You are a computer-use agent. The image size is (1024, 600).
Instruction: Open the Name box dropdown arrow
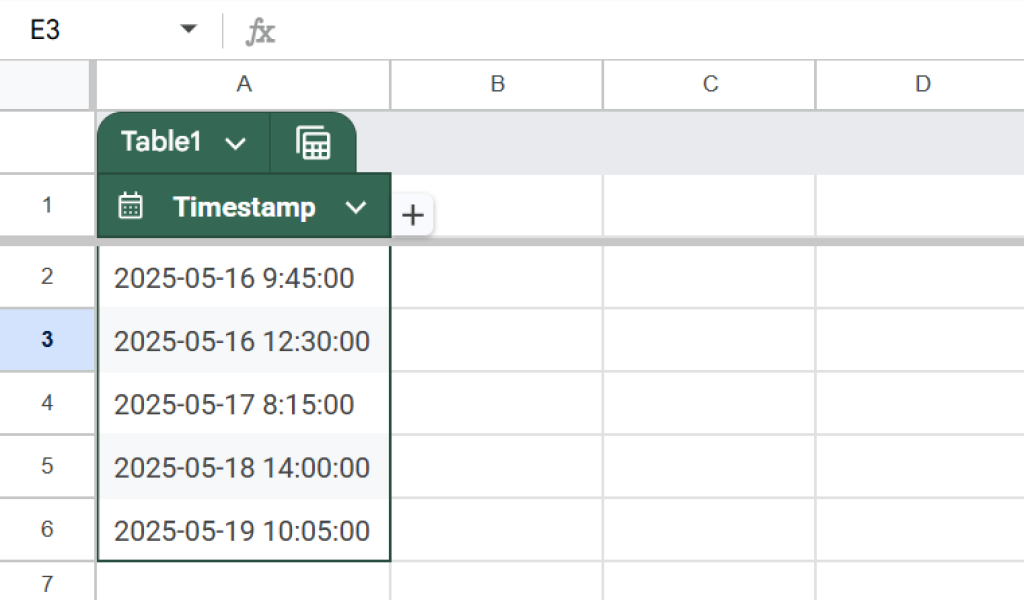[188, 30]
